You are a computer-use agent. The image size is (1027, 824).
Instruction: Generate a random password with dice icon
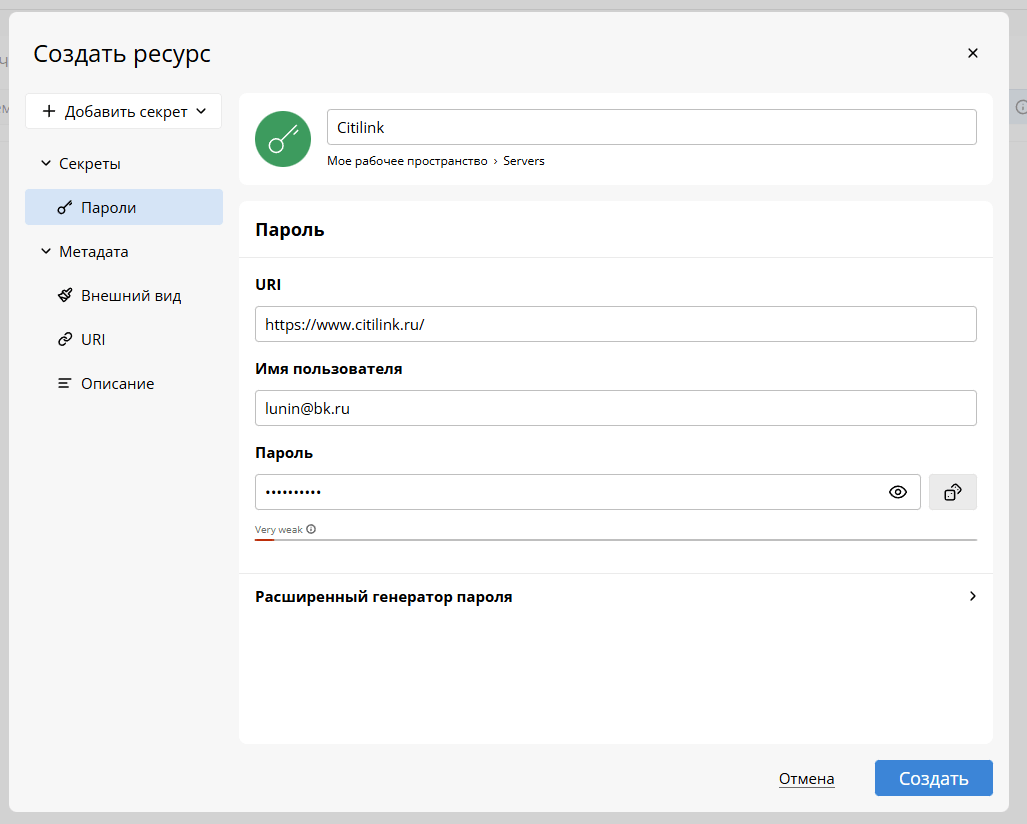(x=952, y=492)
